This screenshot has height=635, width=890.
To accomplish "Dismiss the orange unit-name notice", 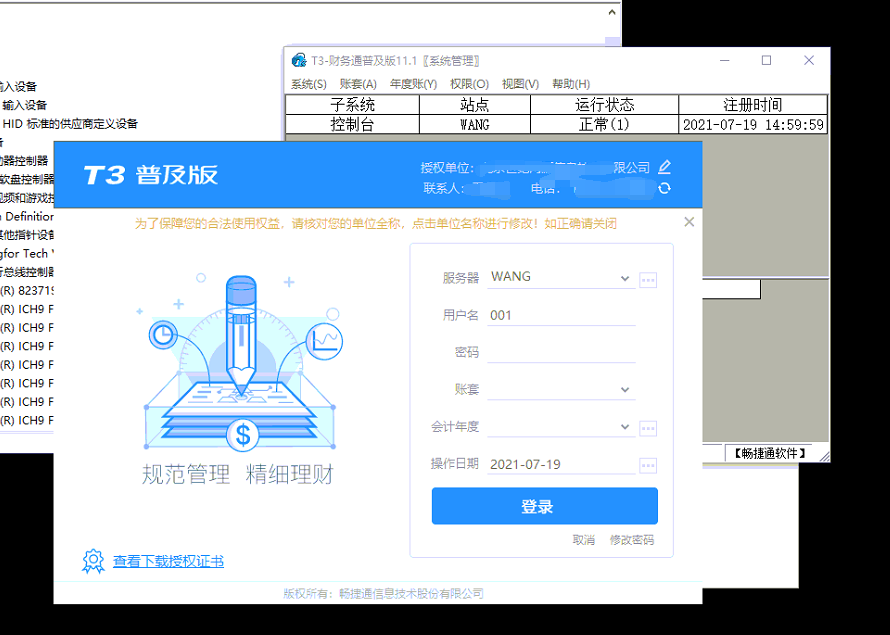I will [689, 222].
